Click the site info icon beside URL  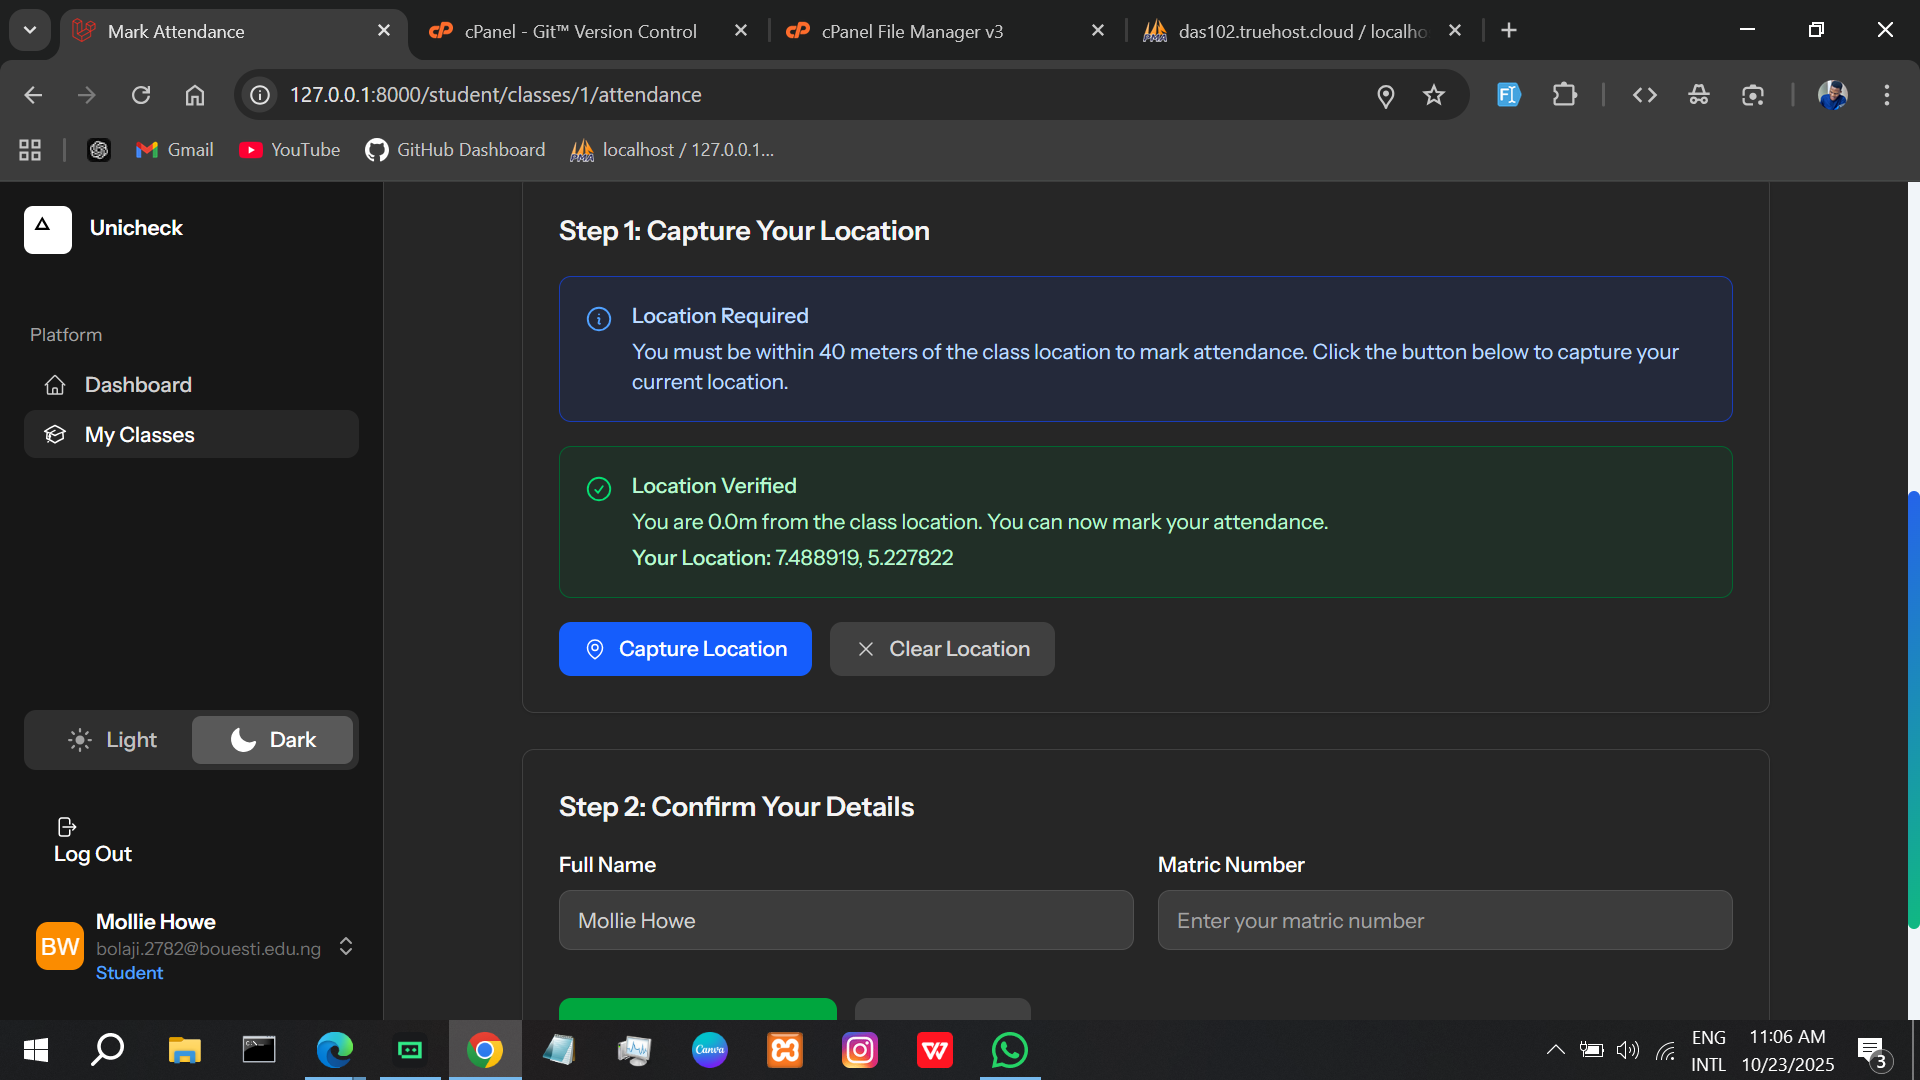point(260,95)
